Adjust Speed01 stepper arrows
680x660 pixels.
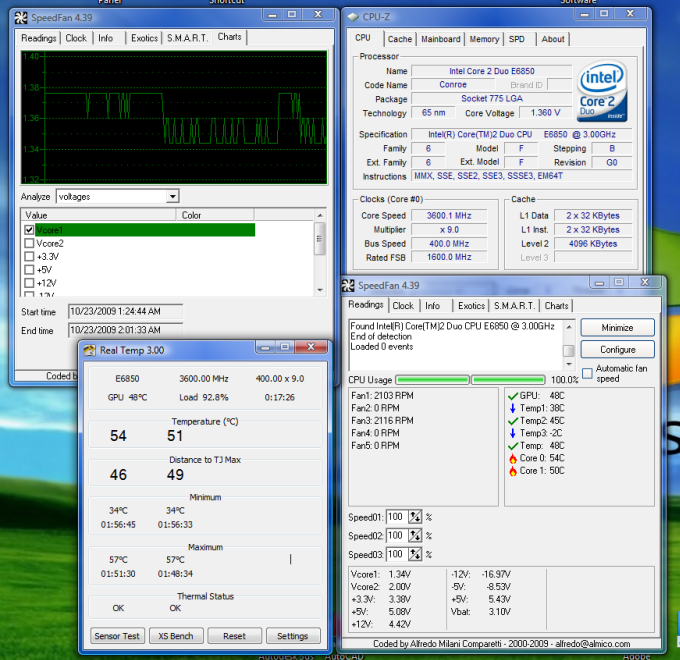pyautogui.click(x=415, y=517)
